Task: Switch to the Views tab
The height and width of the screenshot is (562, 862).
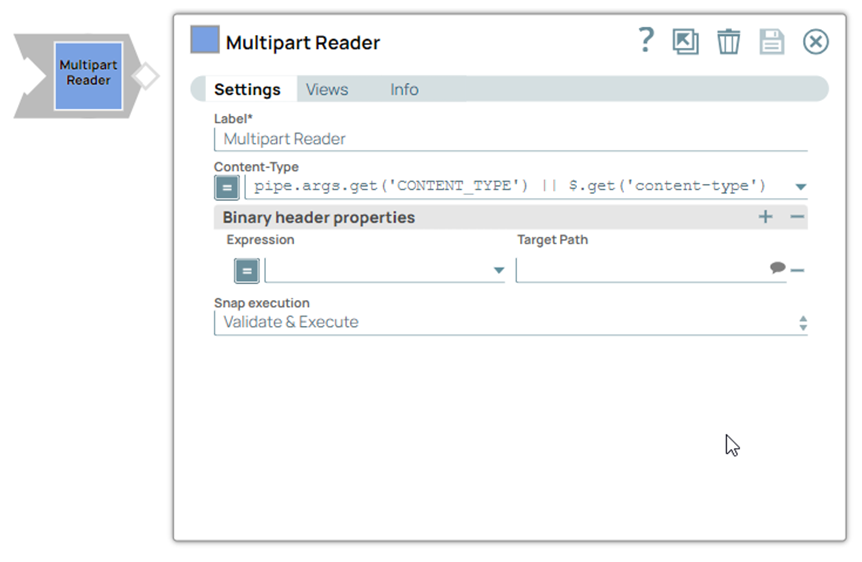Action: click(327, 90)
